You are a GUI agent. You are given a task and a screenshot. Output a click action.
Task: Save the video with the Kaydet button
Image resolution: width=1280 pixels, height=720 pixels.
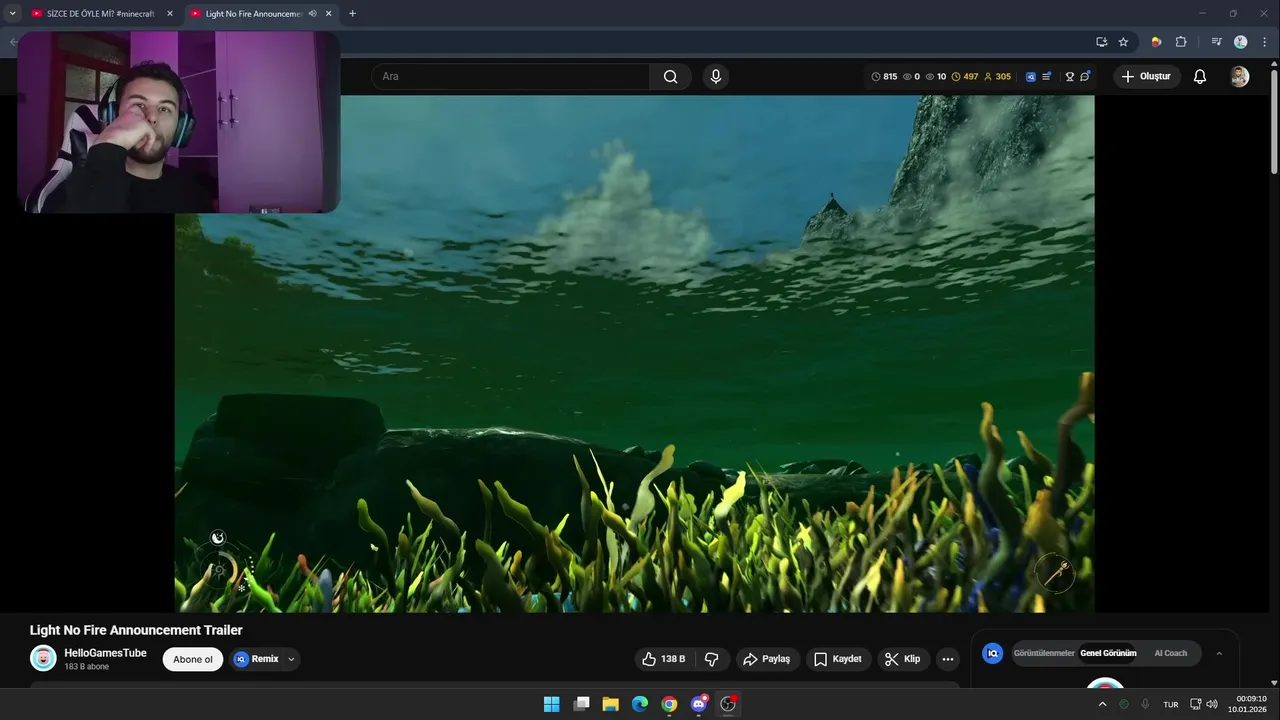pyautogui.click(x=838, y=659)
